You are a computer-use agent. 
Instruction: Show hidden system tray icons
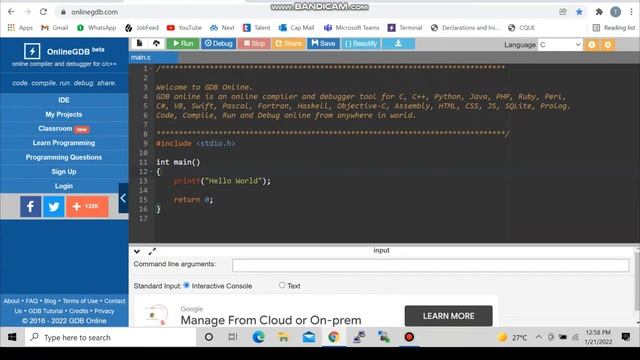[539, 337]
